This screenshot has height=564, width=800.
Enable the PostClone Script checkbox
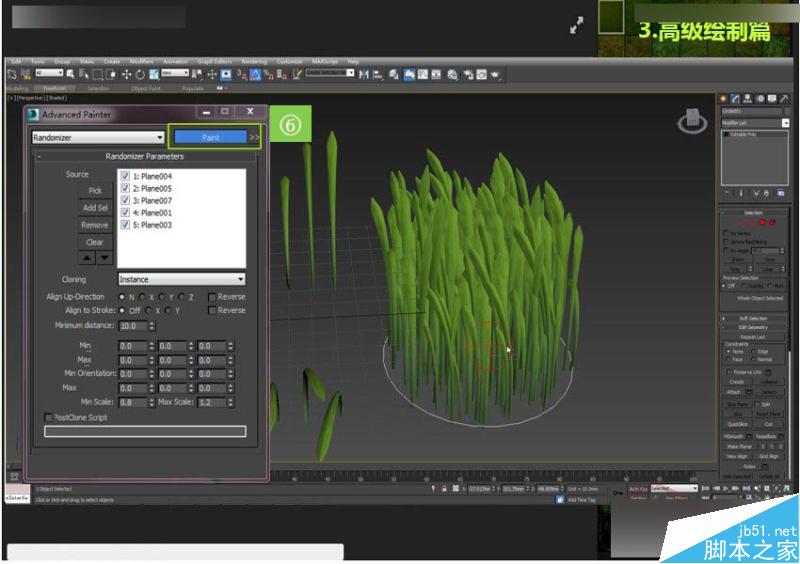pos(49,417)
